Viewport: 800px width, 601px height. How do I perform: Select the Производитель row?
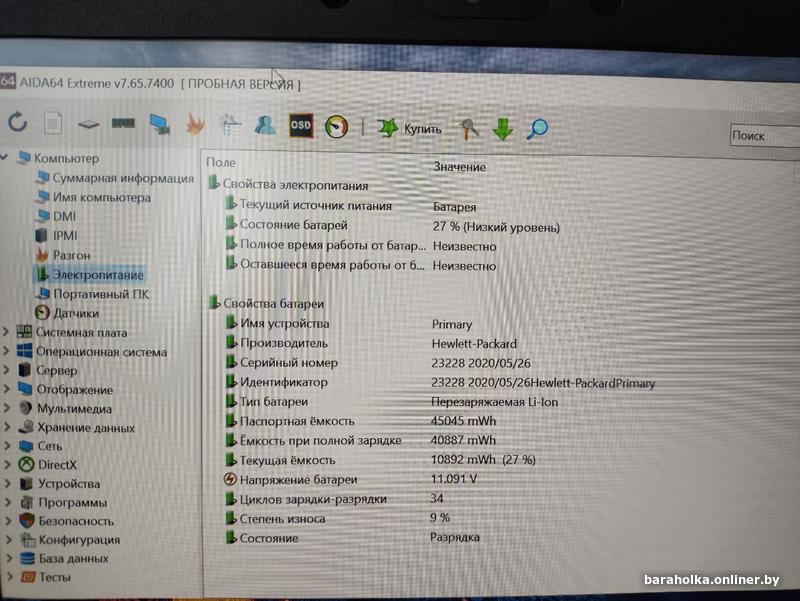pos(371,343)
